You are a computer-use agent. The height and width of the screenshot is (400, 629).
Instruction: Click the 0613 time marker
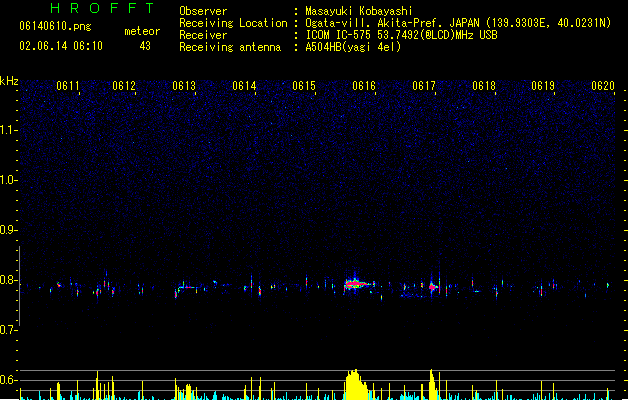(184, 86)
